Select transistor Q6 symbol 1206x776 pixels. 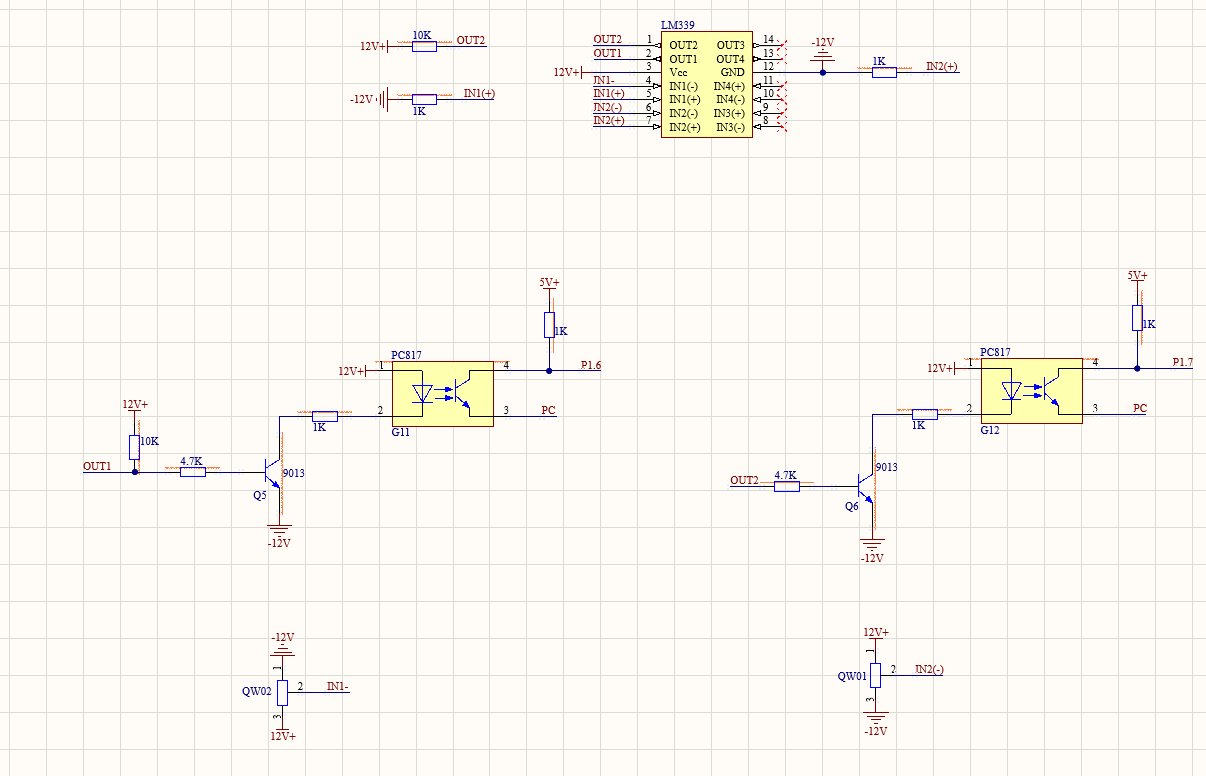[x=866, y=487]
